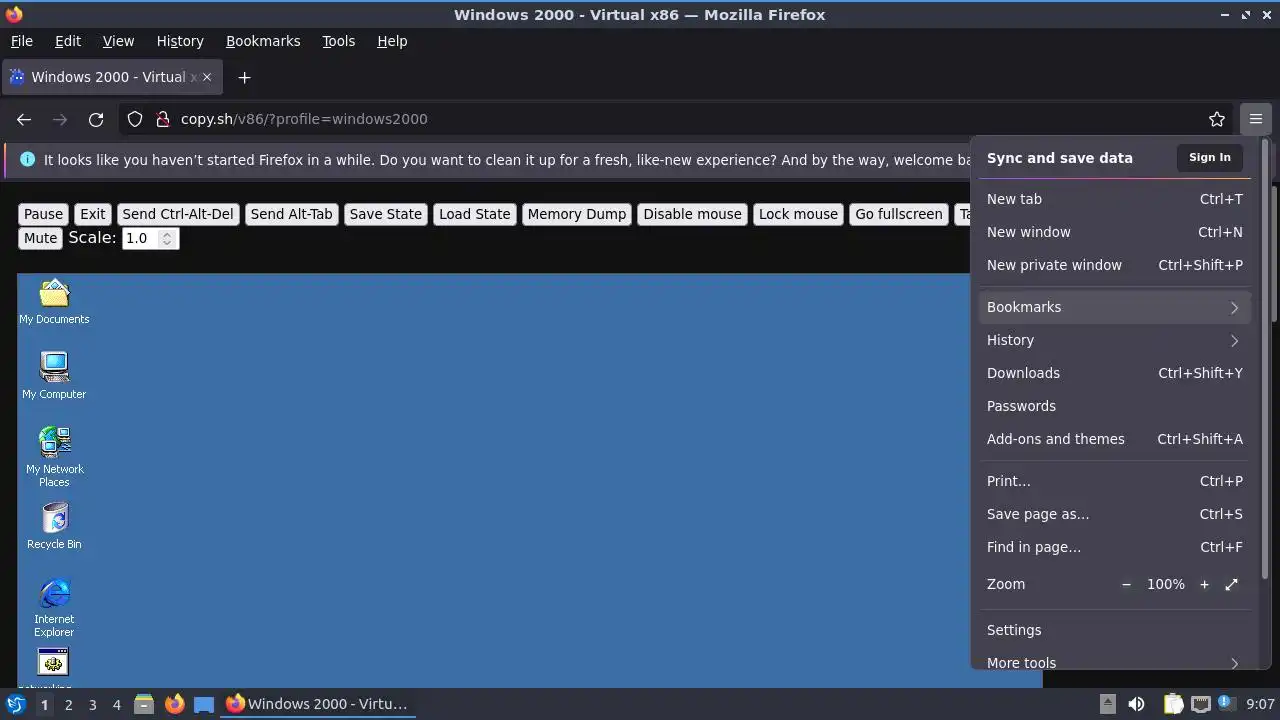Open Passwords from the menu

(x=1113, y=406)
